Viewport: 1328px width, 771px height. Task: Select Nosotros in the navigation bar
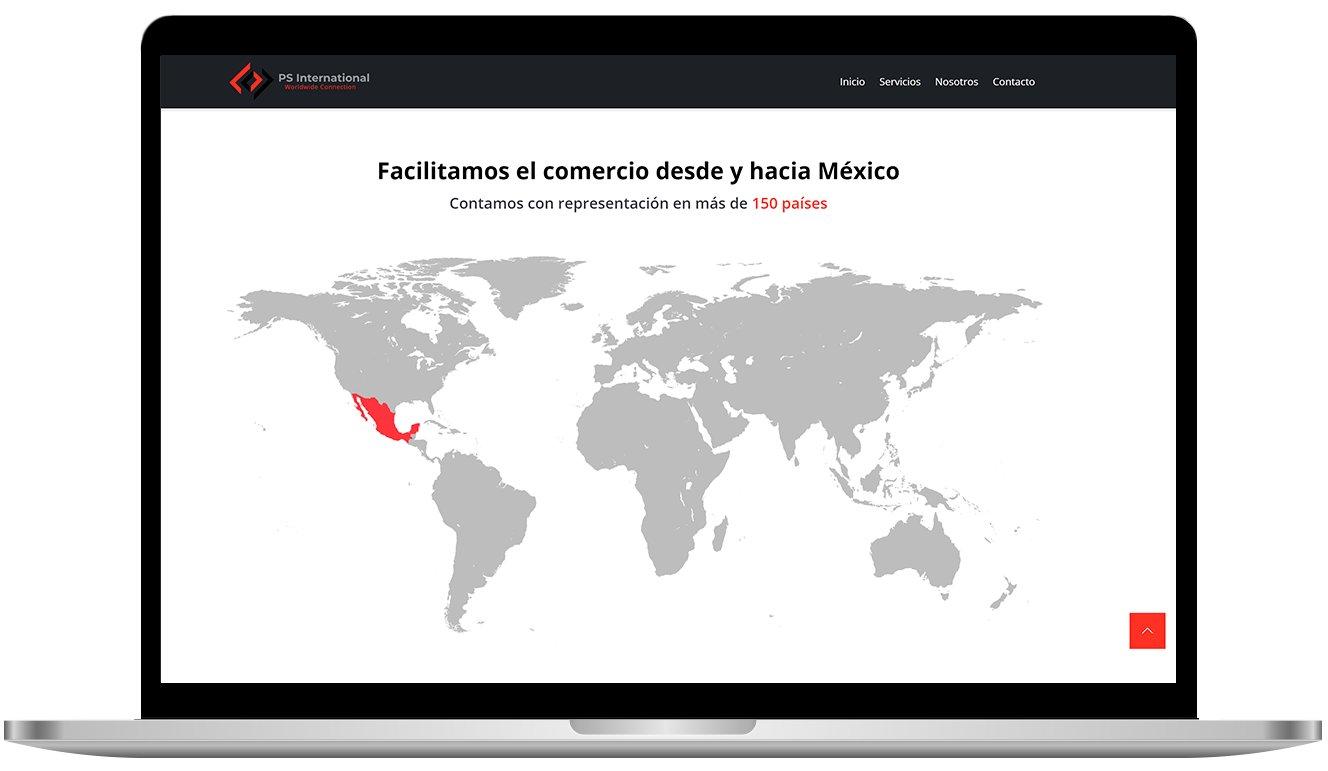(956, 82)
